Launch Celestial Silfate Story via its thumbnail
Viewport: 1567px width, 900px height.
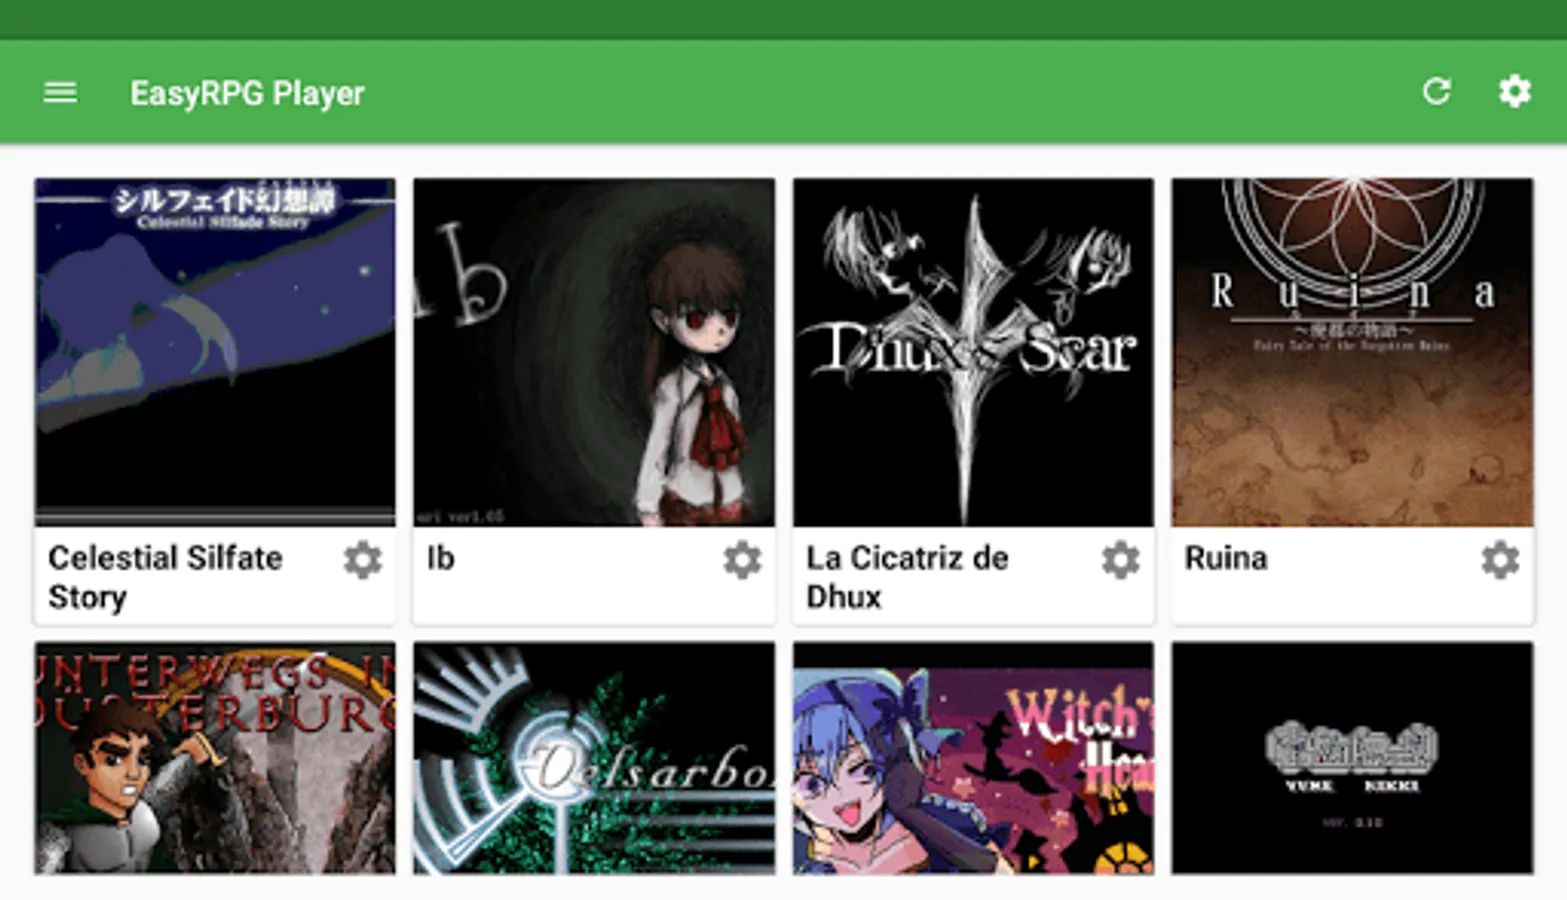(215, 352)
